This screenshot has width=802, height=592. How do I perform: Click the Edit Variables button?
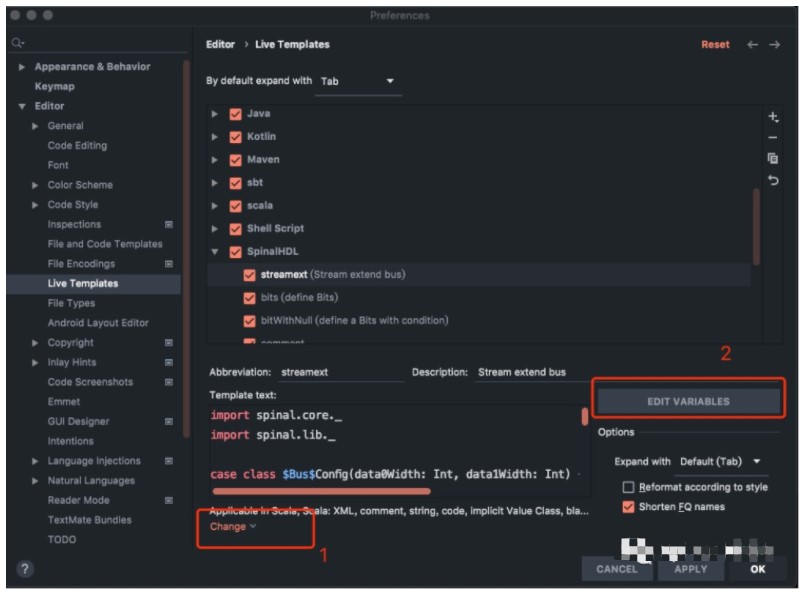[688, 401]
